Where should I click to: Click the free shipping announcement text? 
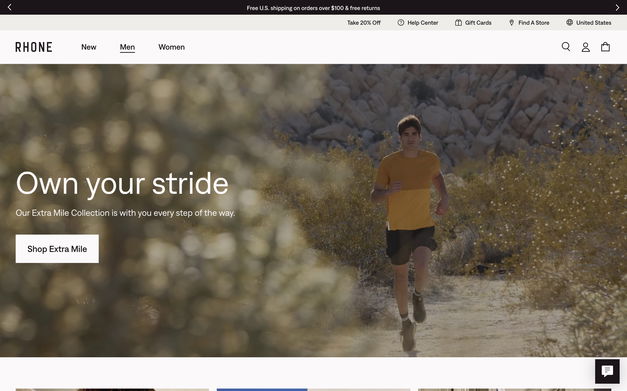pyautogui.click(x=313, y=8)
